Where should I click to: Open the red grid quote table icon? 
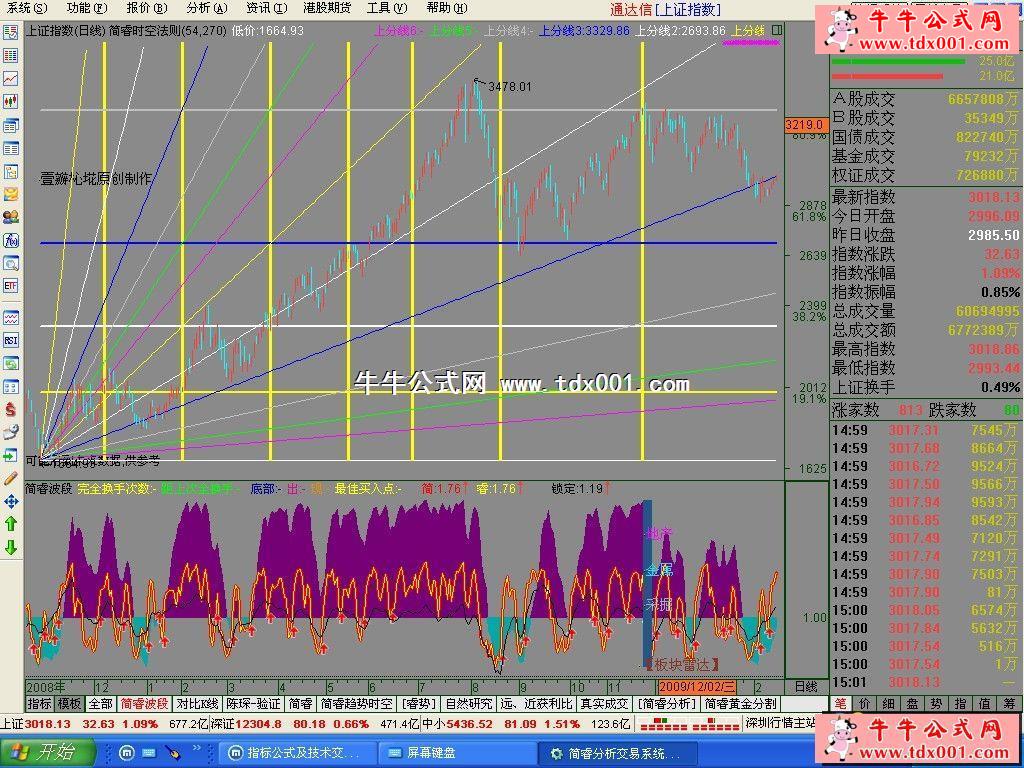pyautogui.click(x=10, y=55)
